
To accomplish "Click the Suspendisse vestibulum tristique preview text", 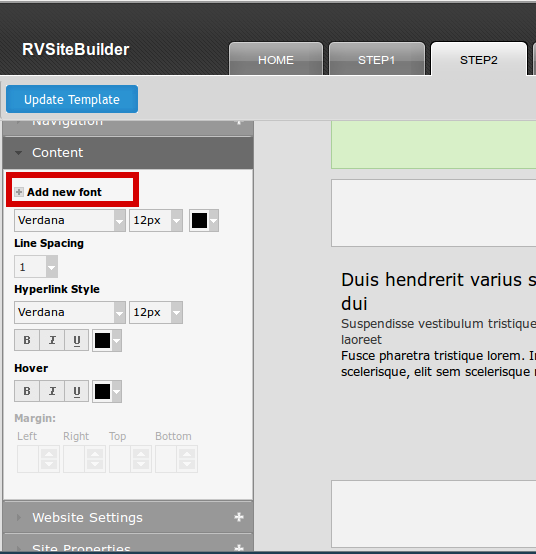I will 438,331.
